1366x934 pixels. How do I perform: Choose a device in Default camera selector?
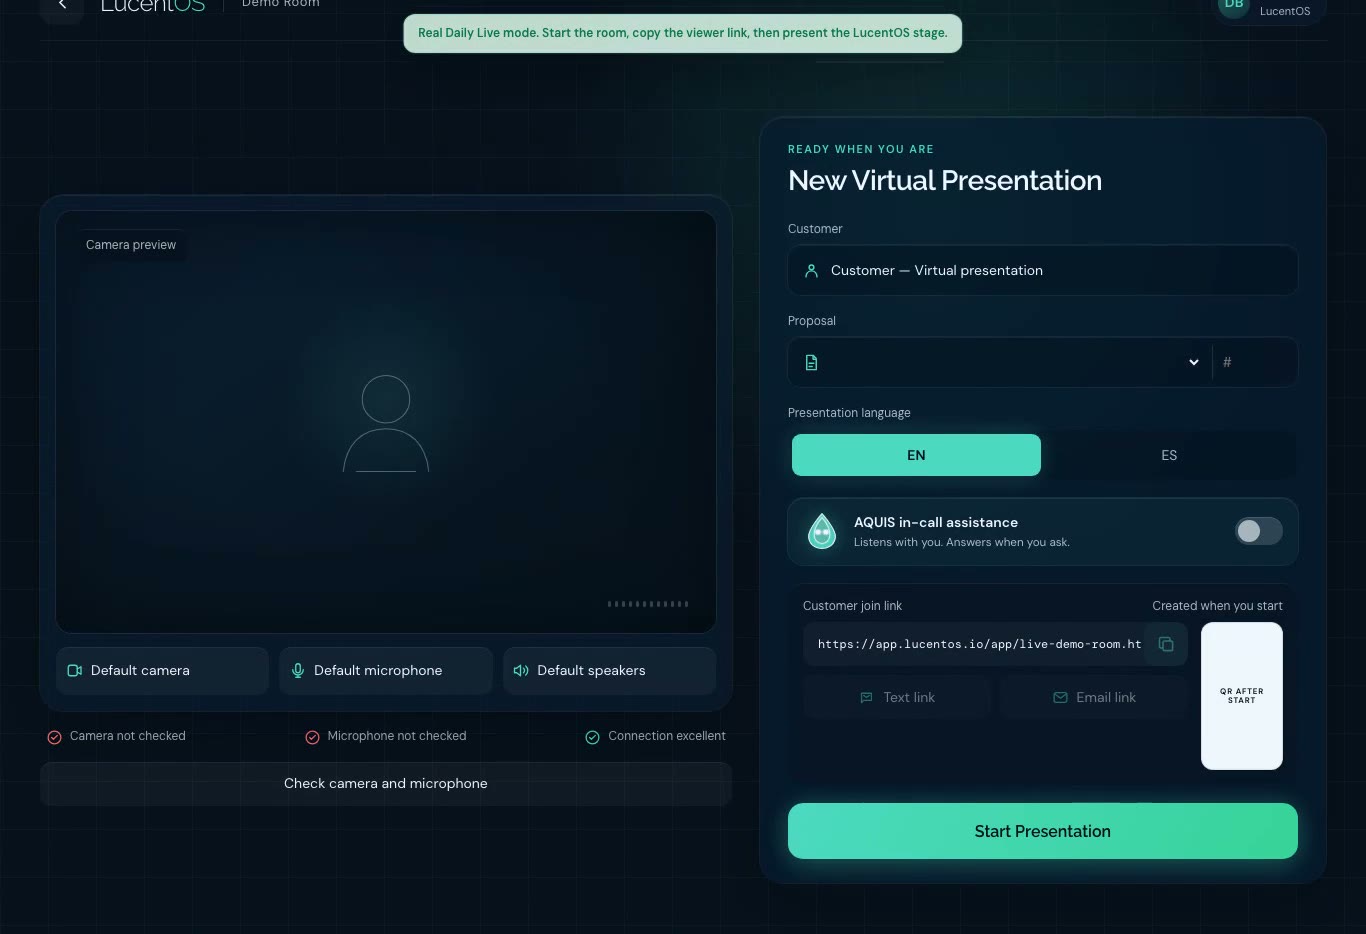[x=162, y=671]
